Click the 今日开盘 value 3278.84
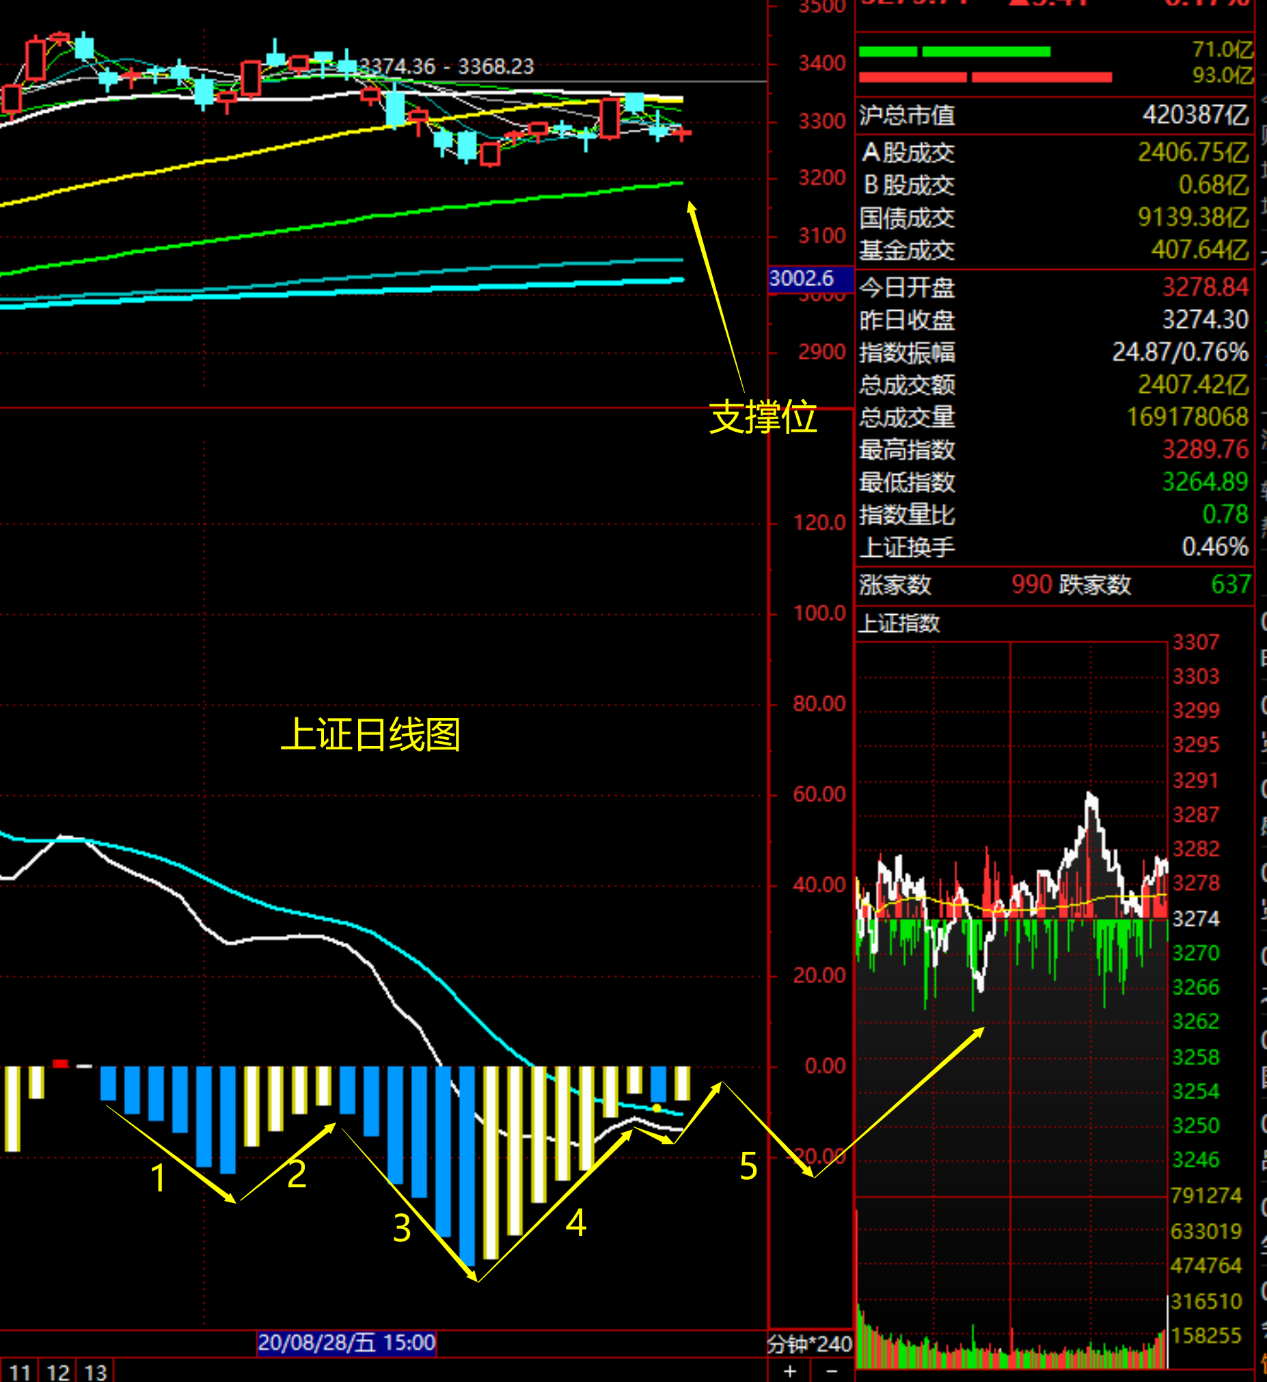Screen dimensions: 1267x1382 coord(1205,287)
